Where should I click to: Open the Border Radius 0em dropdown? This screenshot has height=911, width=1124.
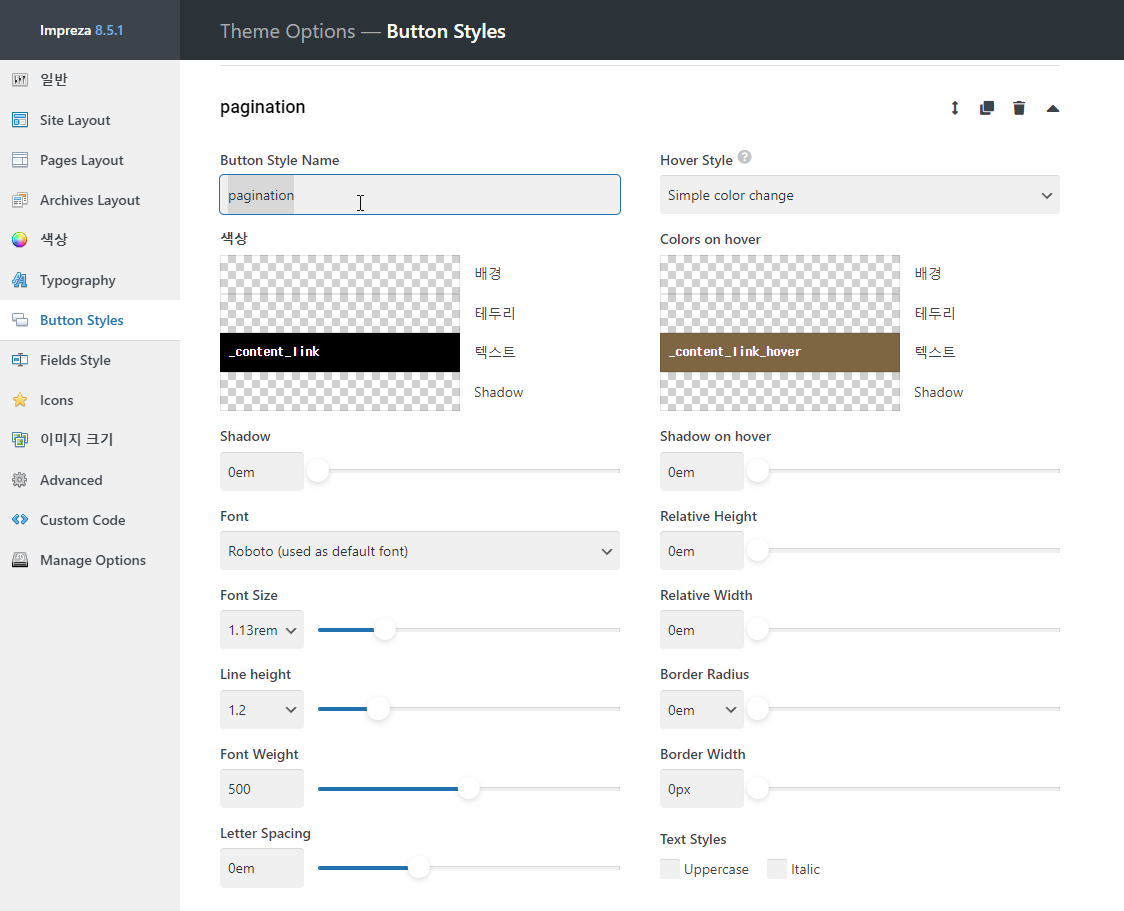(x=702, y=710)
